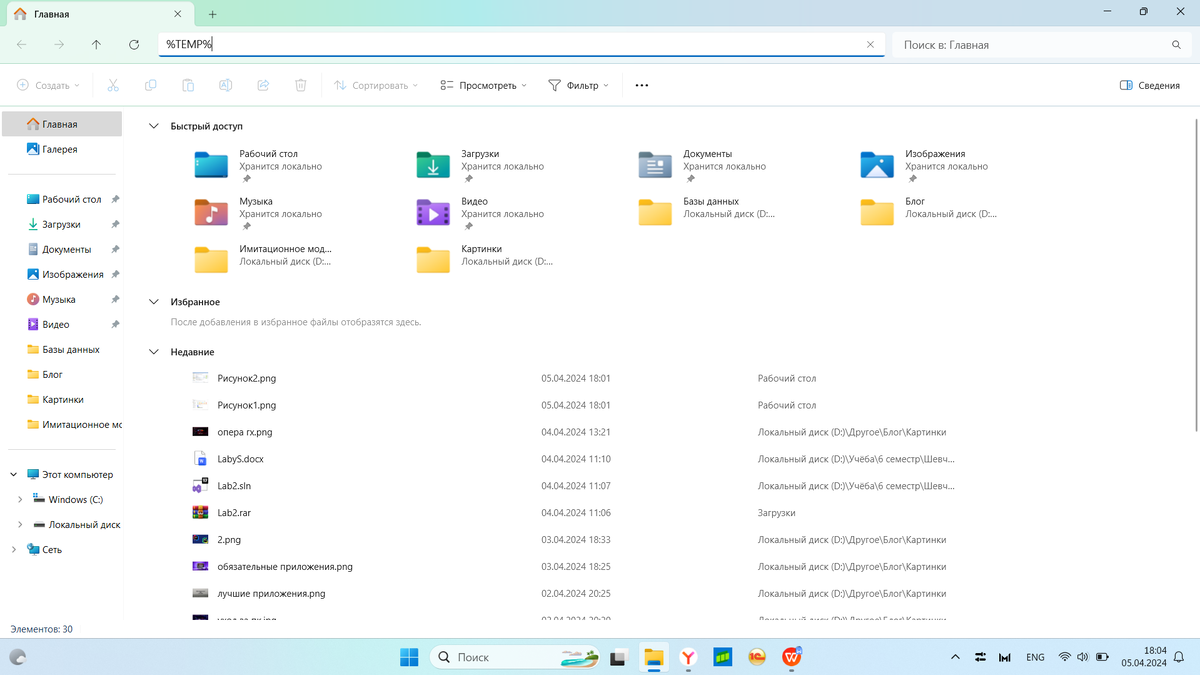
Task: Select Рабочий стол in sidebar
Action: 62,200
